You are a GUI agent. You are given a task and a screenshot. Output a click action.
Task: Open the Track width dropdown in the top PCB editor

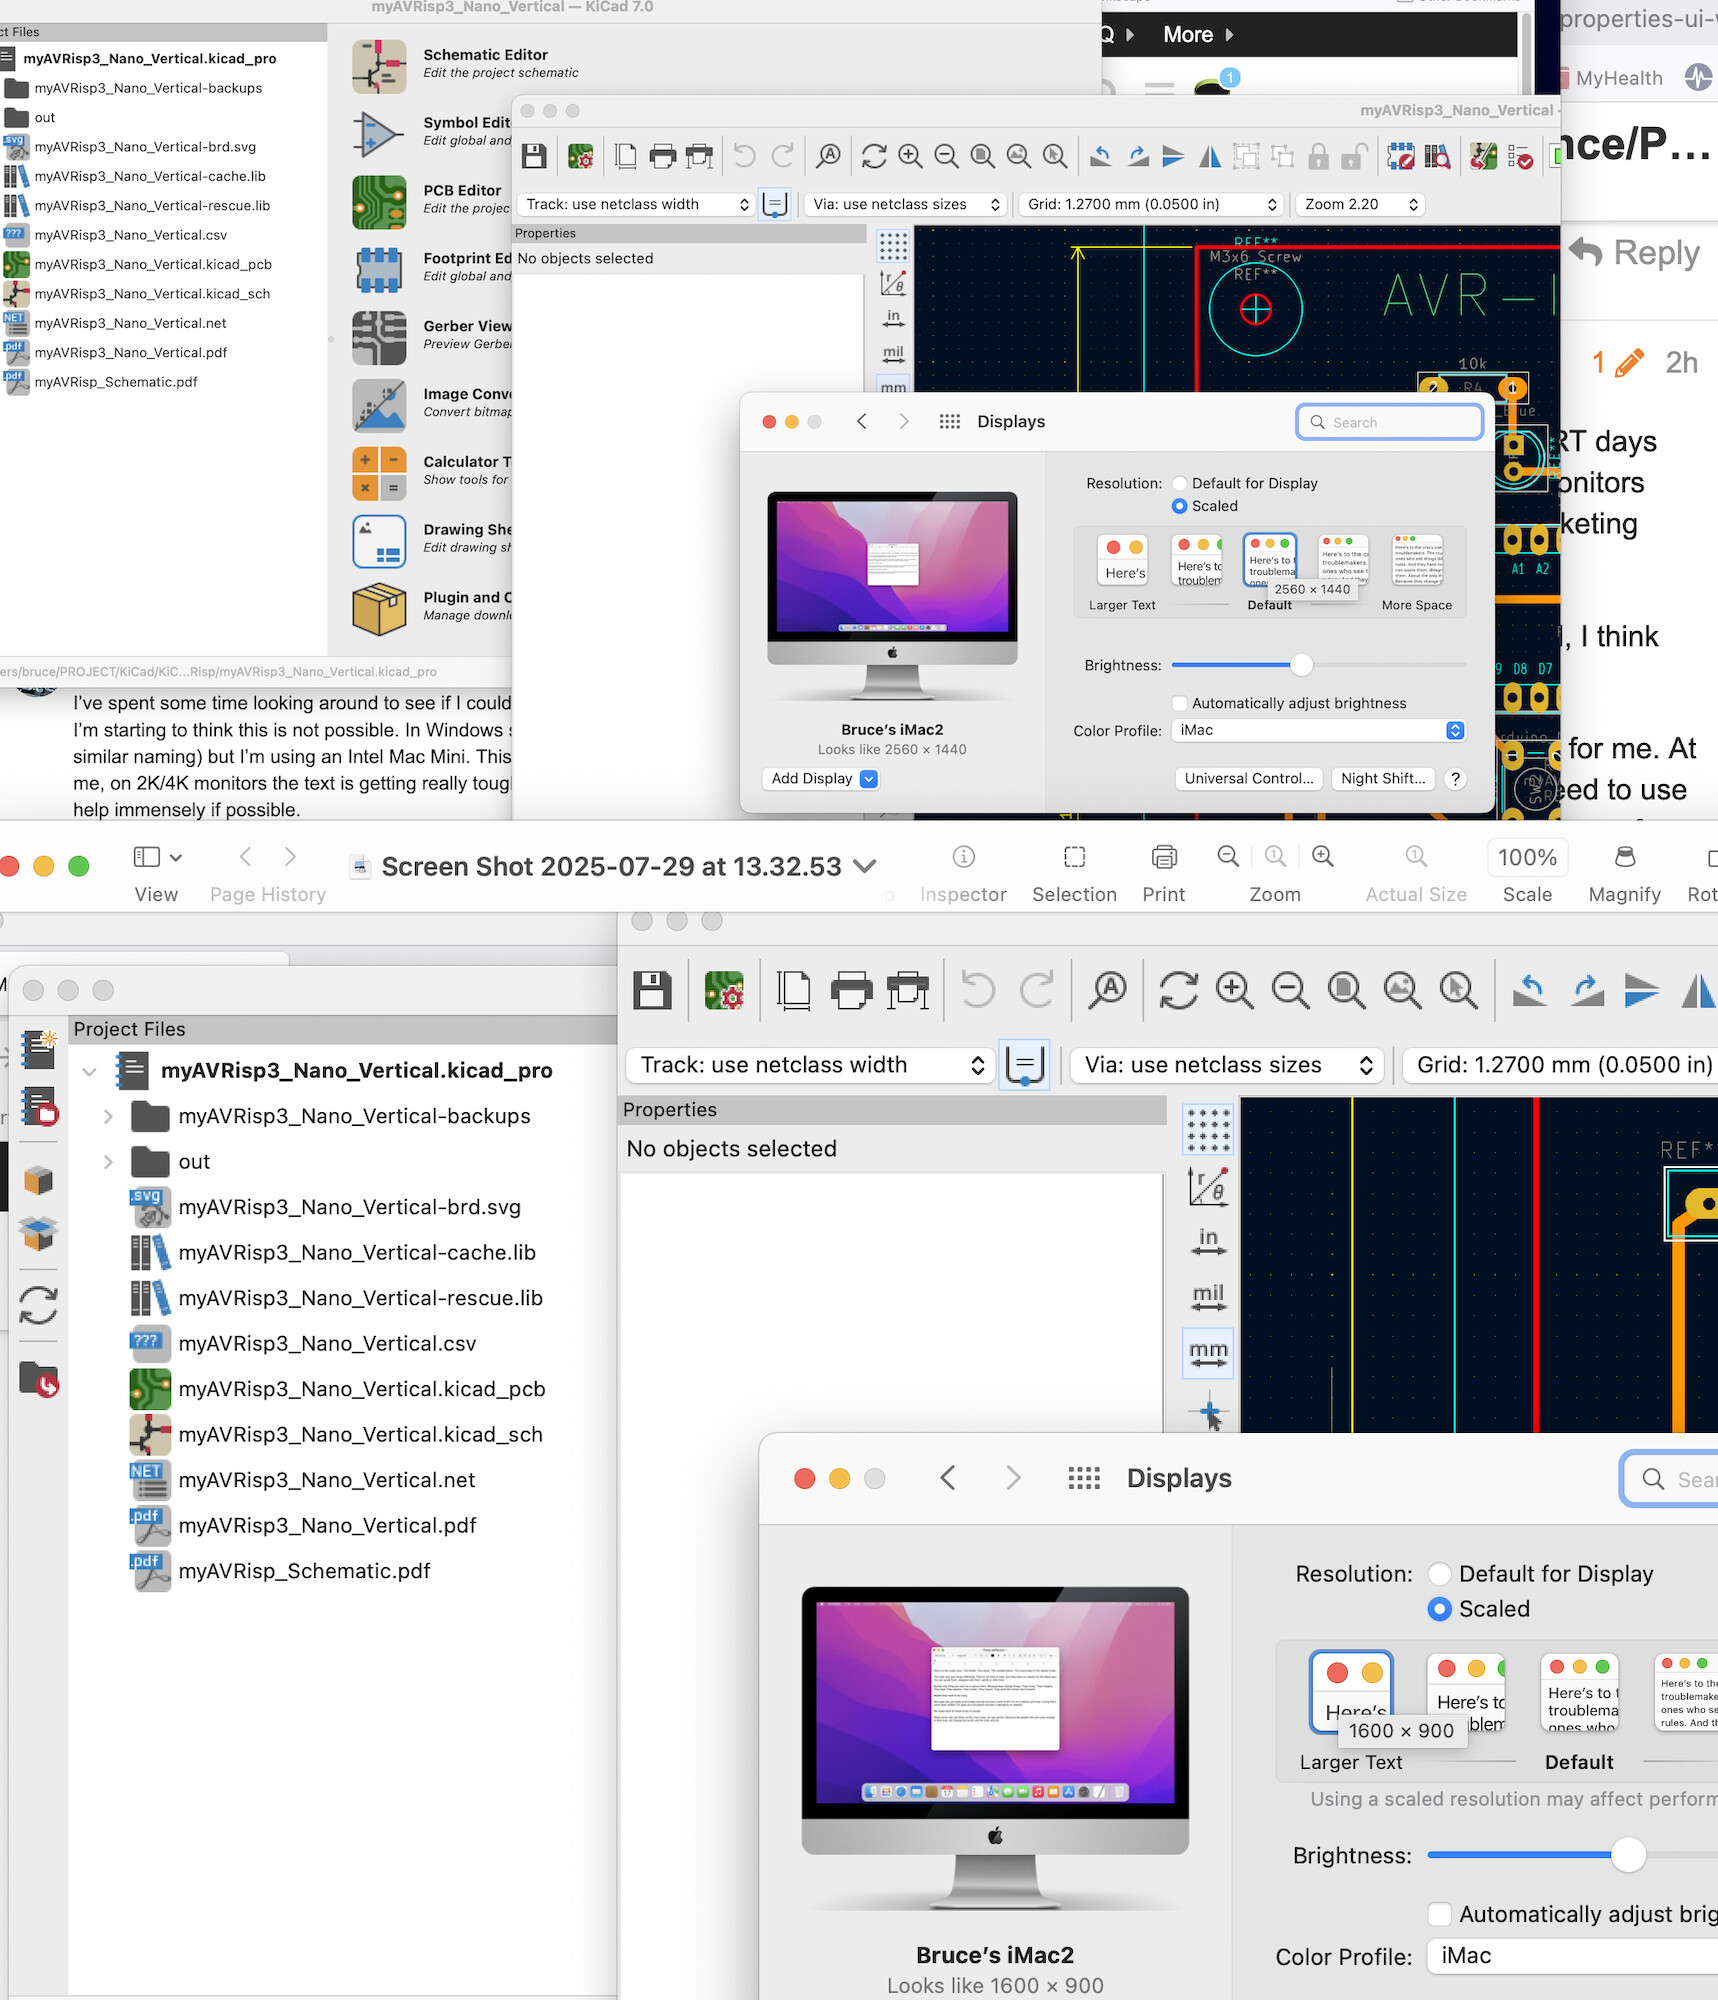tap(636, 204)
